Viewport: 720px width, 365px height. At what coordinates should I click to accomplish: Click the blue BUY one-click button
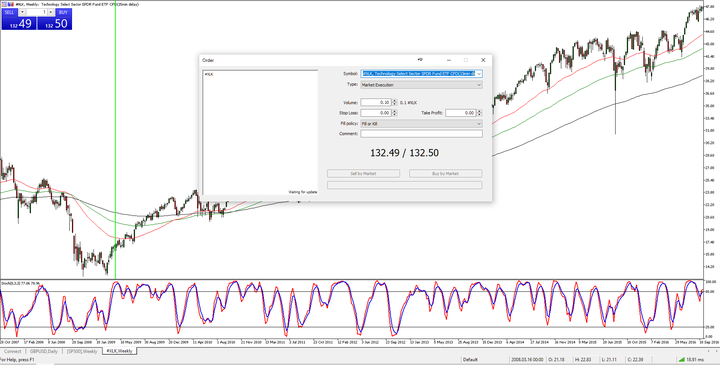[x=63, y=12]
